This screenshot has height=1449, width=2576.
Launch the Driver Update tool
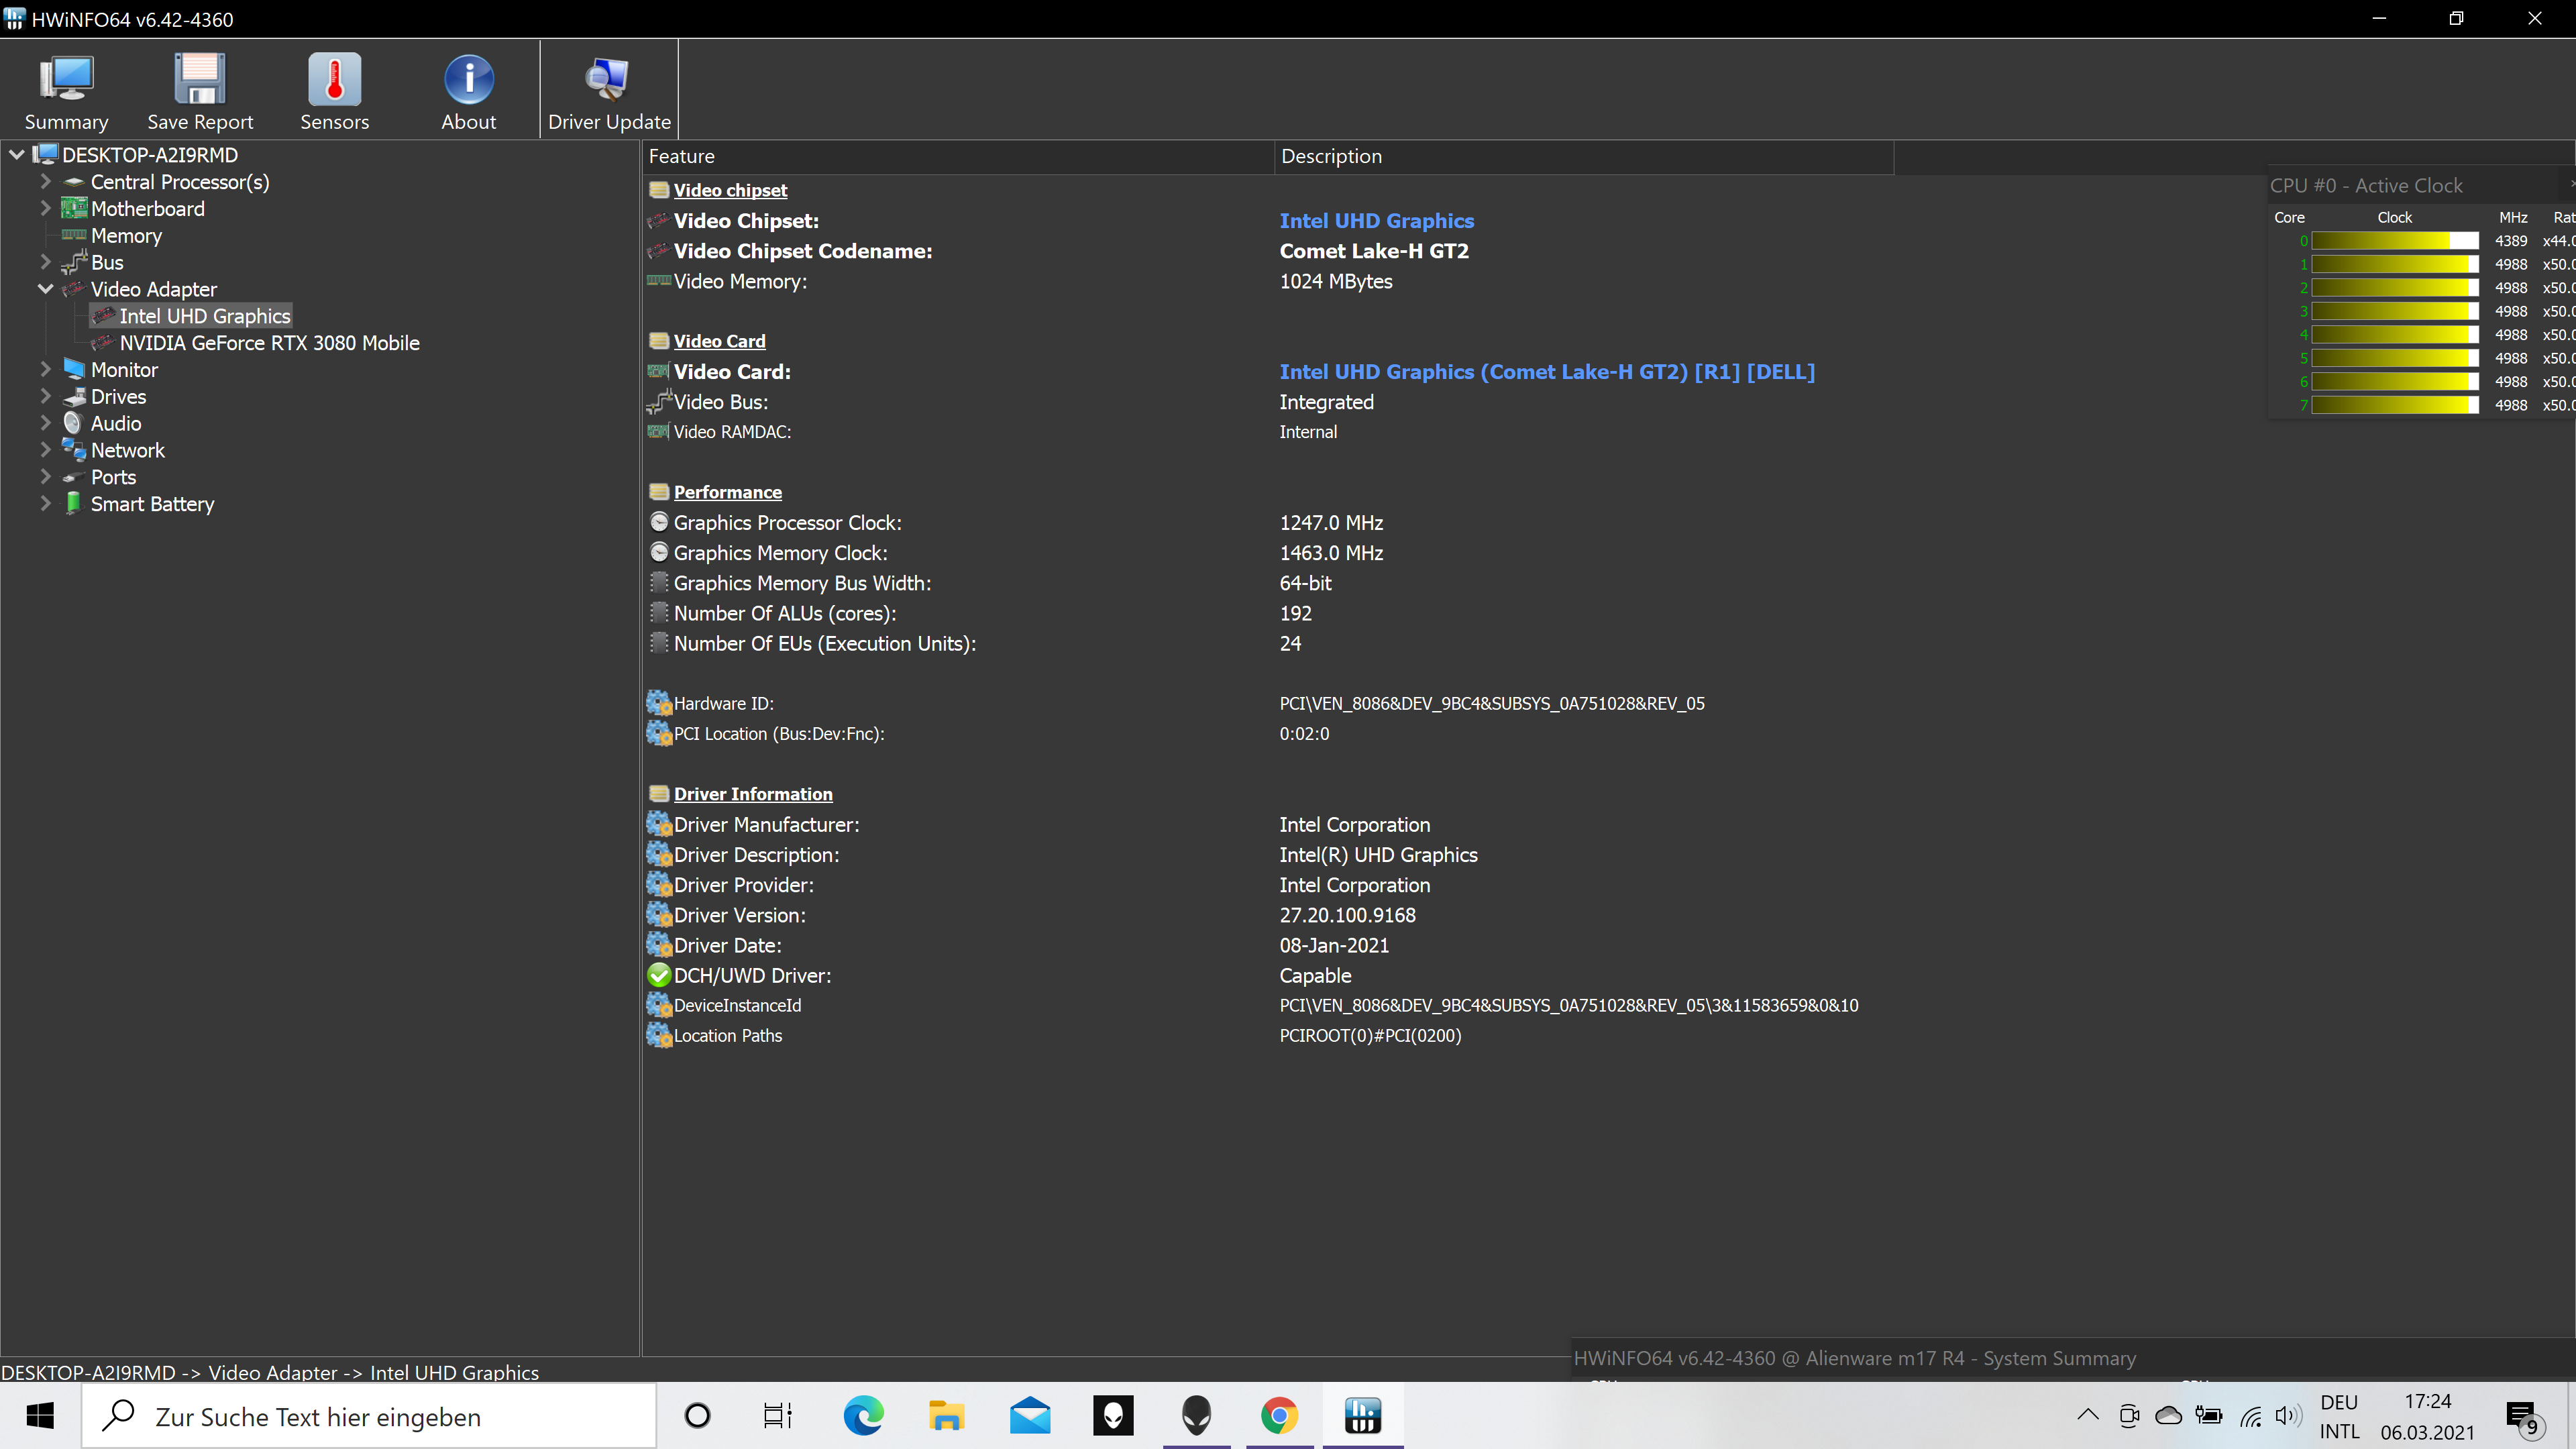(609, 91)
